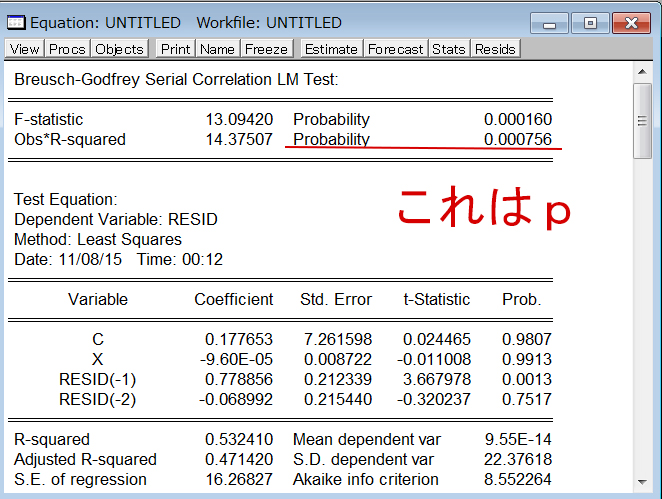Click the underlined Obs*R-squared probability 0.000756
The height and width of the screenshot is (499, 662).
[517, 140]
